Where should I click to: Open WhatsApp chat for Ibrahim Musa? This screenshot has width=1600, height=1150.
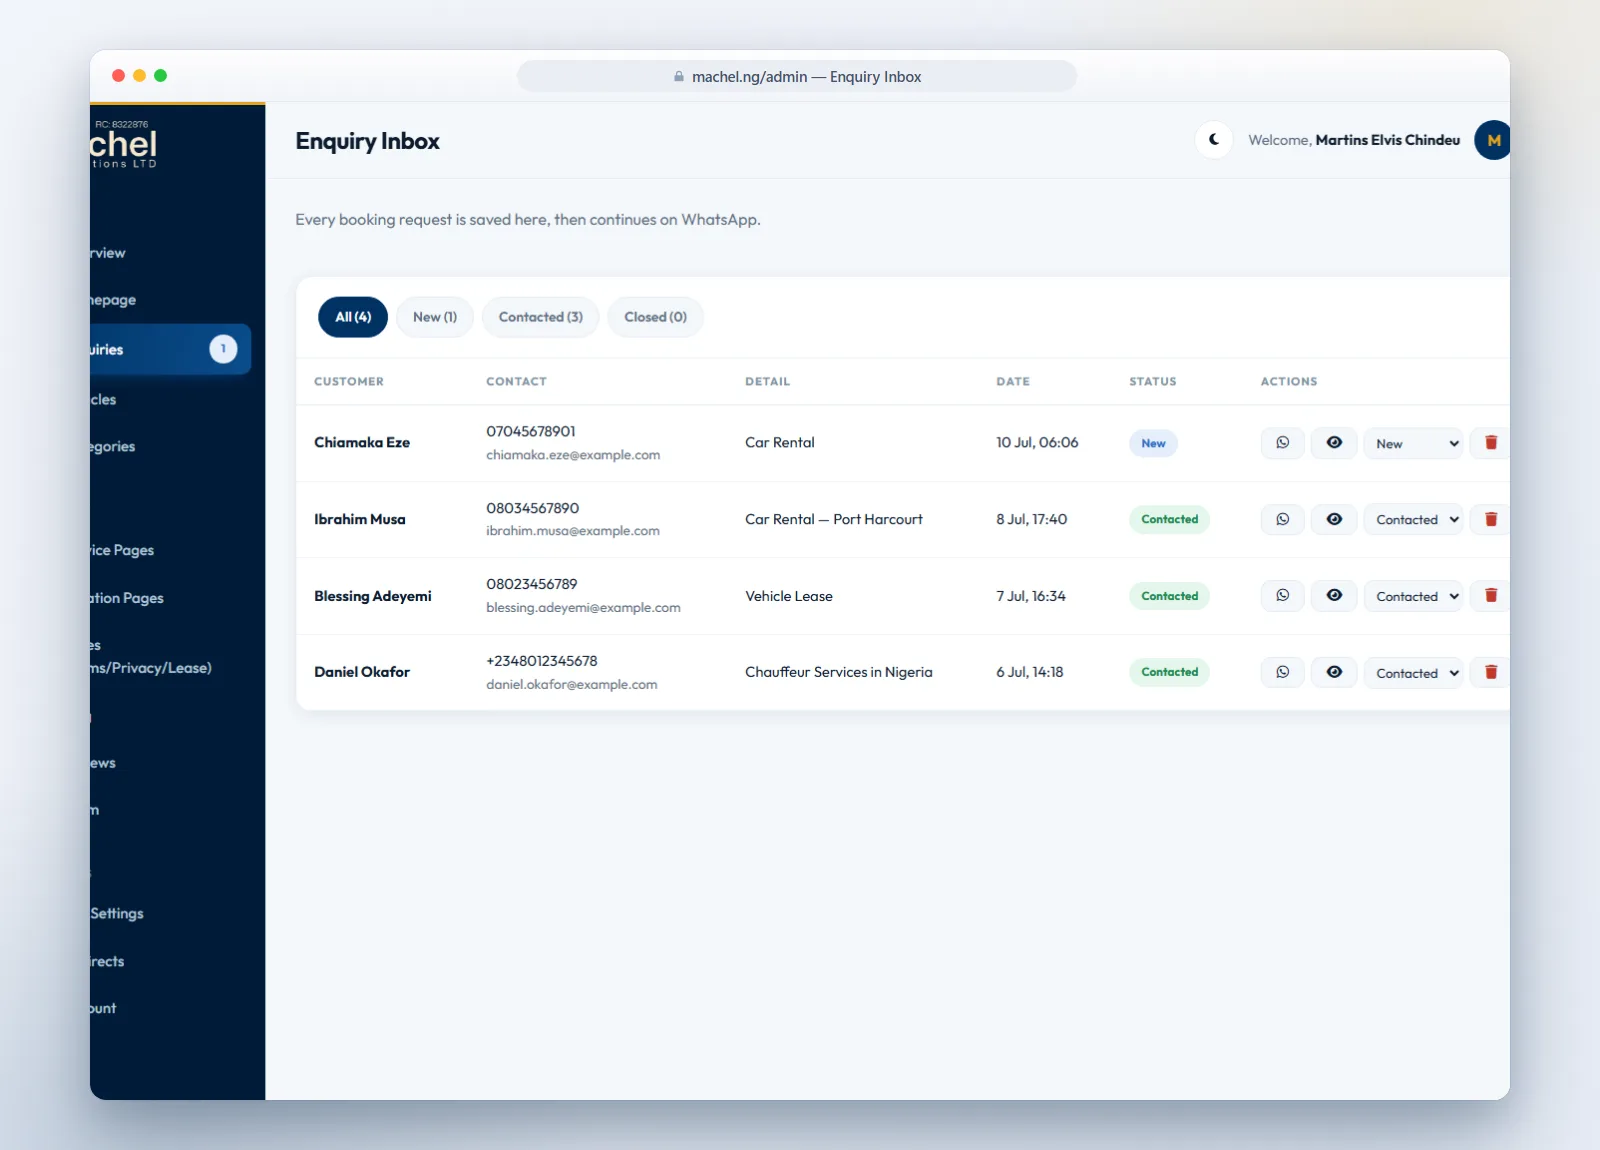[1282, 519]
